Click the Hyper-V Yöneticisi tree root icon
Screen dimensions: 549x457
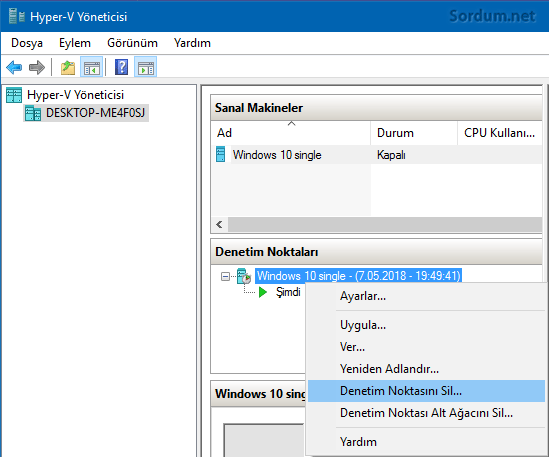[x=14, y=95]
